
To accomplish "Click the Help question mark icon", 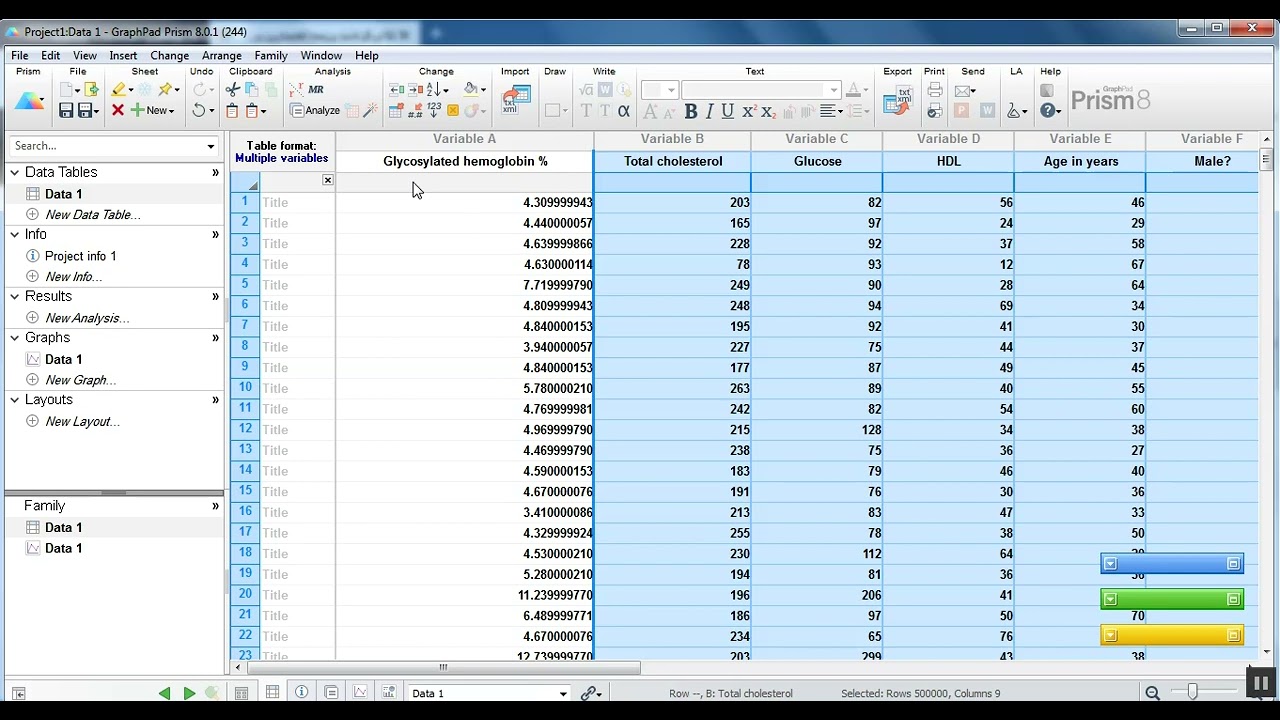I will pyautogui.click(x=1047, y=111).
